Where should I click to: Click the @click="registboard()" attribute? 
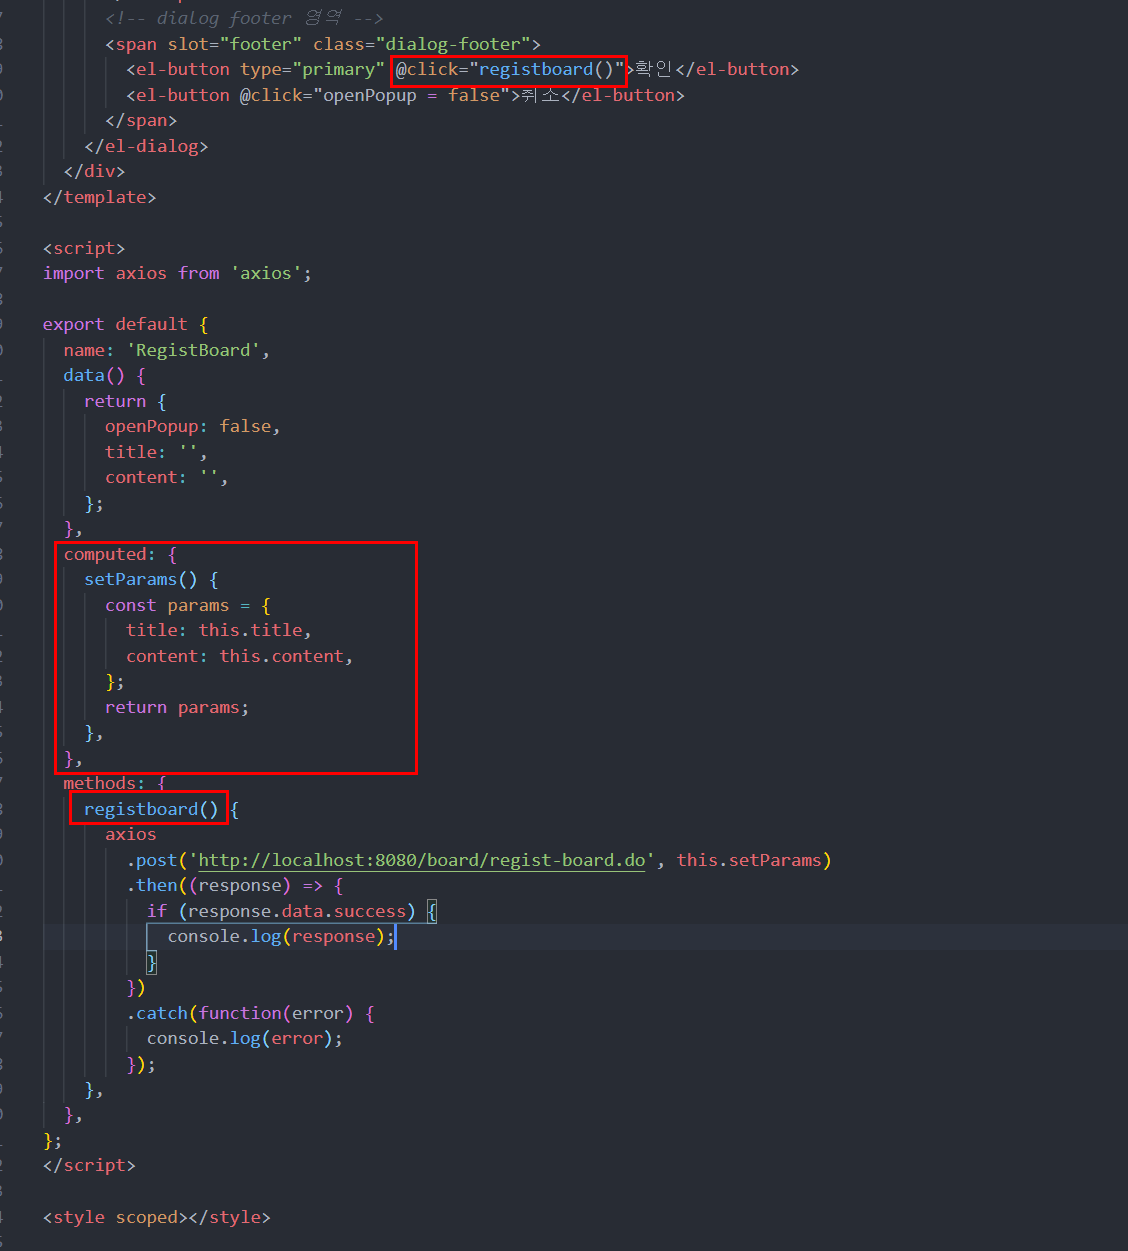(x=509, y=69)
